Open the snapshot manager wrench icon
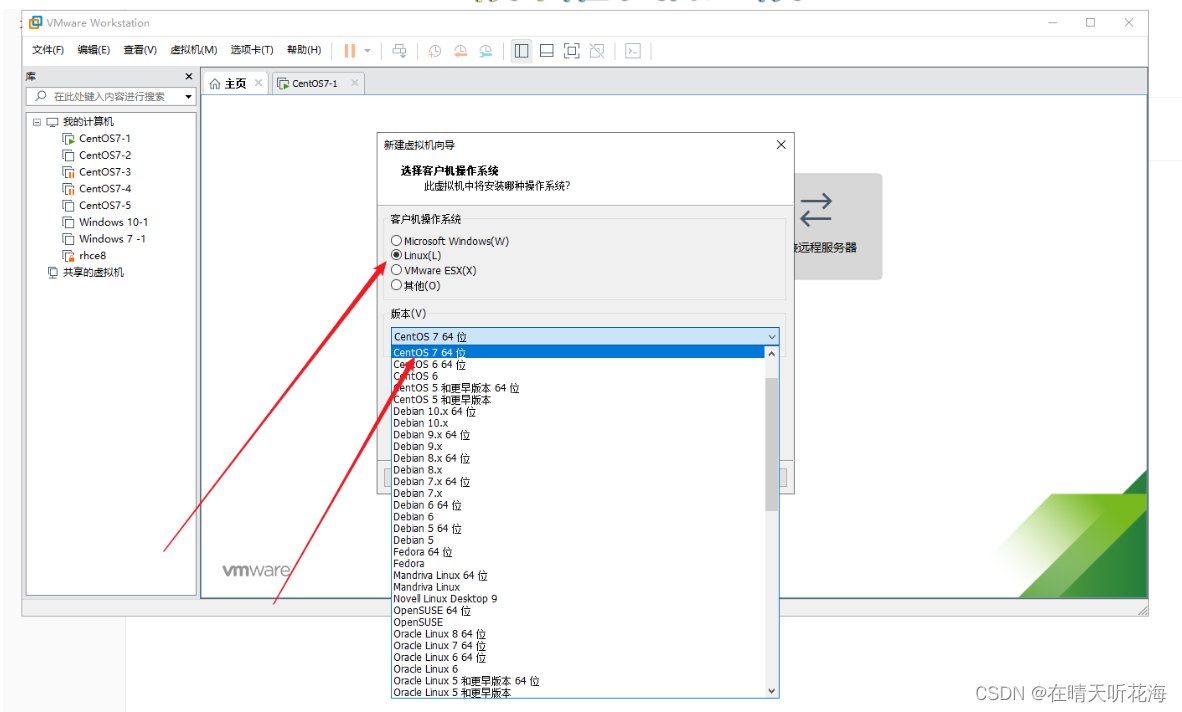Screen dimensions: 1182x712 pyautogui.click(x=486, y=50)
